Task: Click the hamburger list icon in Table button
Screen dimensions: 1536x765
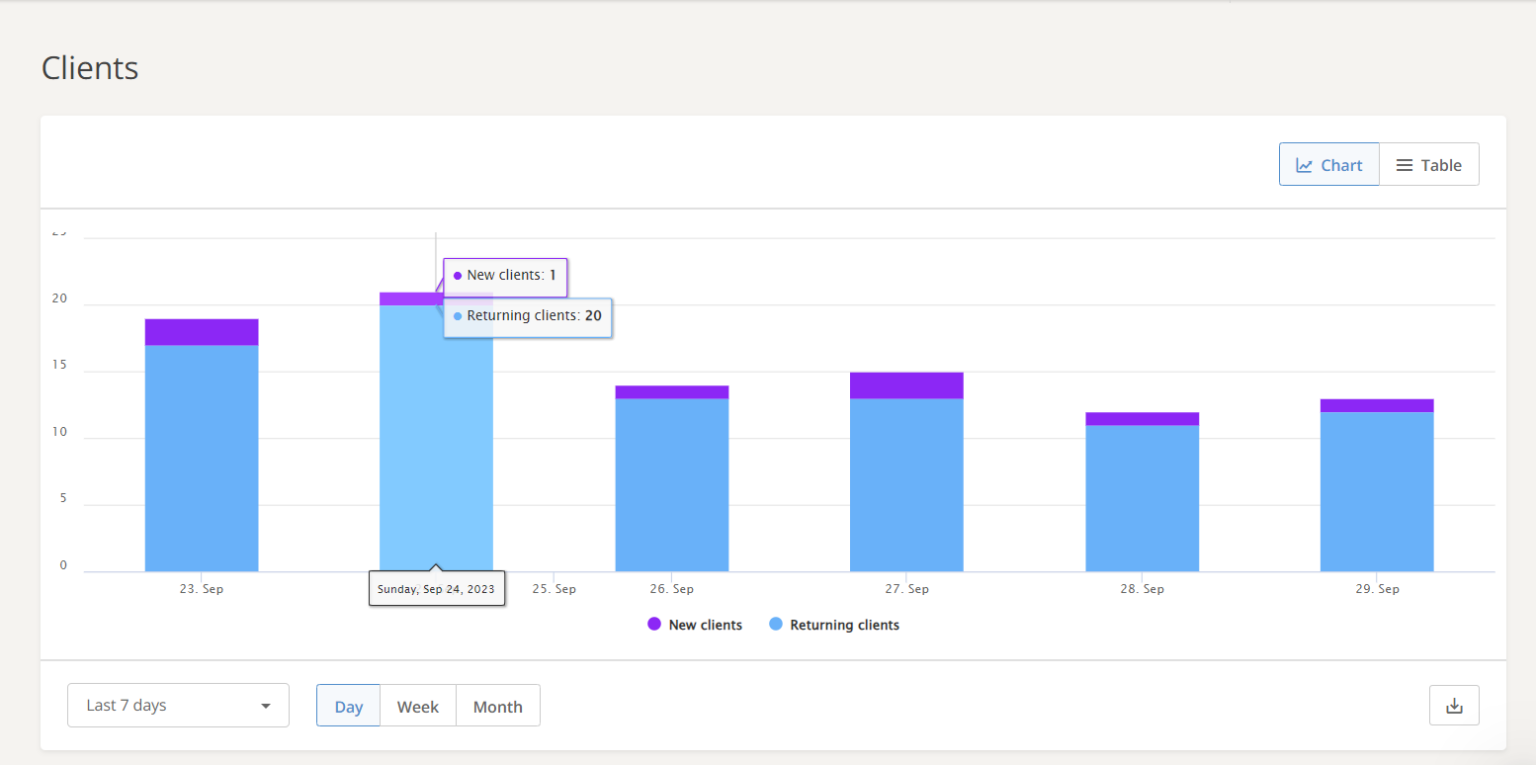Action: tap(1405, 165)
